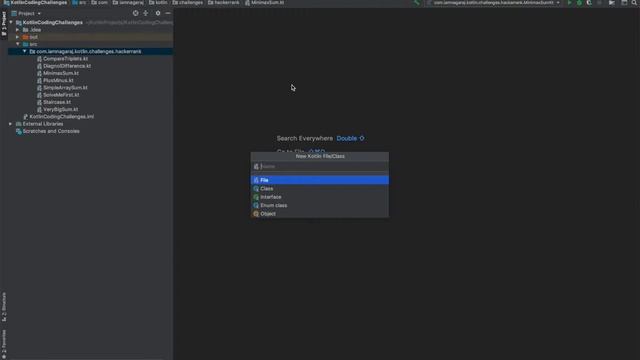
Task: Open the Structure tool window side tab
Action: [x=4, y=307]
